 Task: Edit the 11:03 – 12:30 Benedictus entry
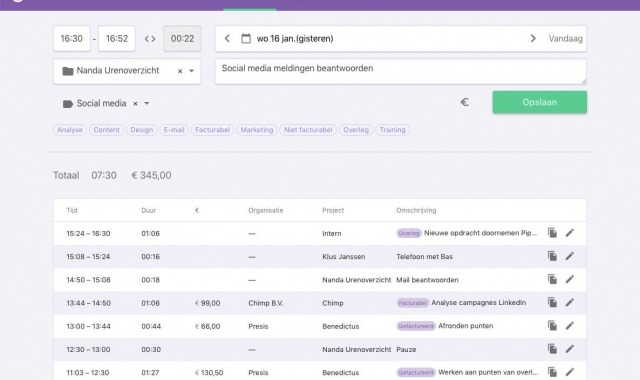coord(570,372)
